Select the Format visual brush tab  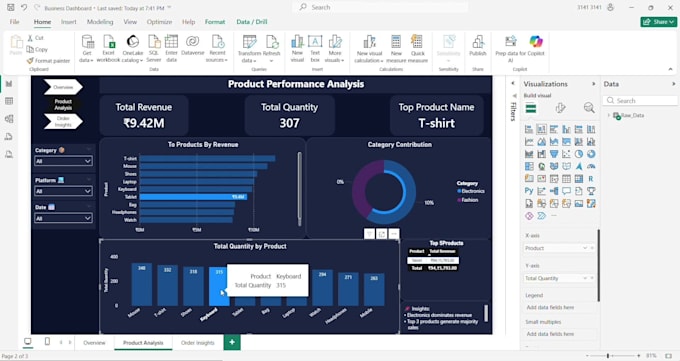point(560,108)
